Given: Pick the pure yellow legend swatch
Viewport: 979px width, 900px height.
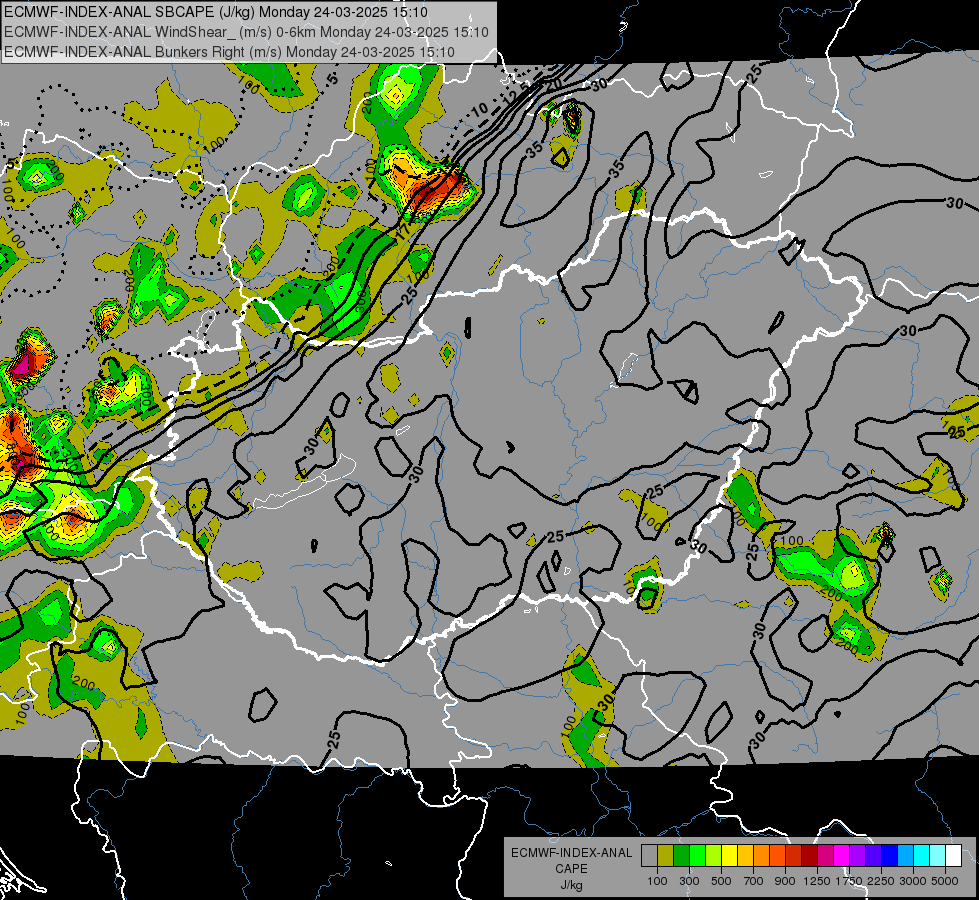Looking at the screenshot, I should point(729,855).
